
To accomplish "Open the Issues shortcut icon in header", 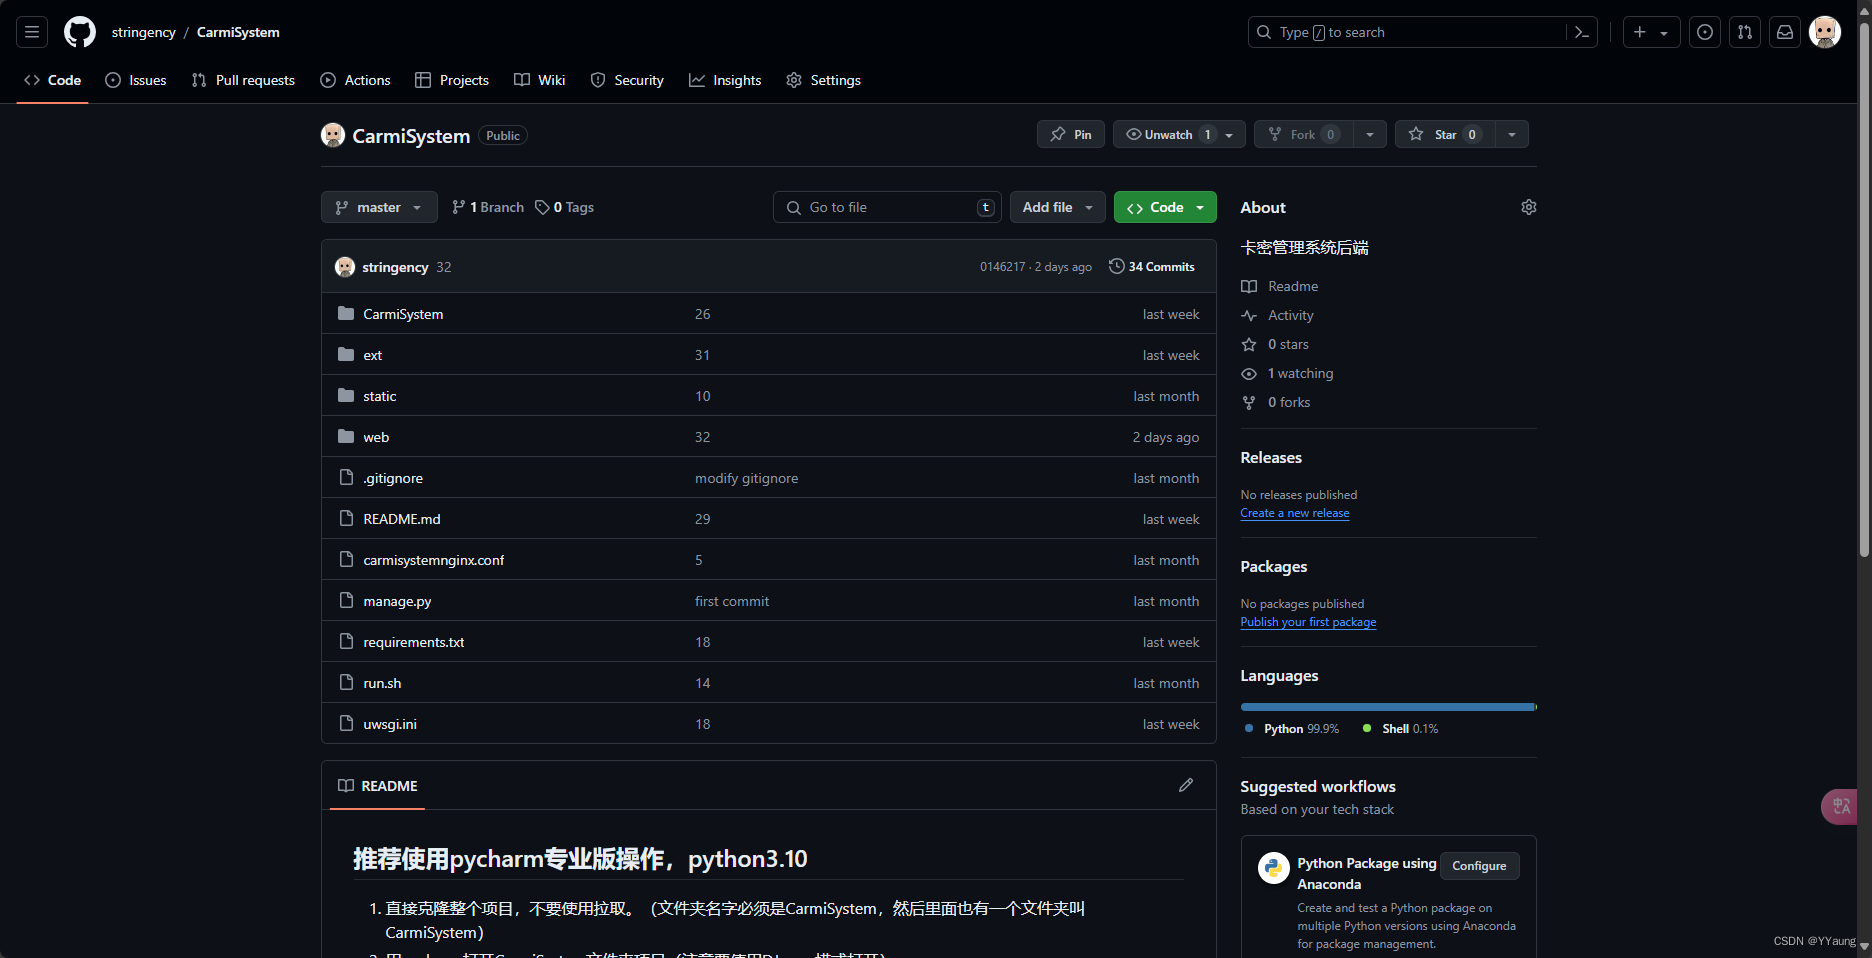I will [1705, 32].
